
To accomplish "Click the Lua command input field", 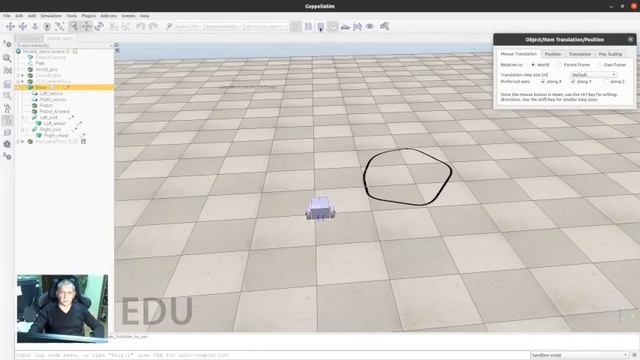I will [x=272, y=355].
